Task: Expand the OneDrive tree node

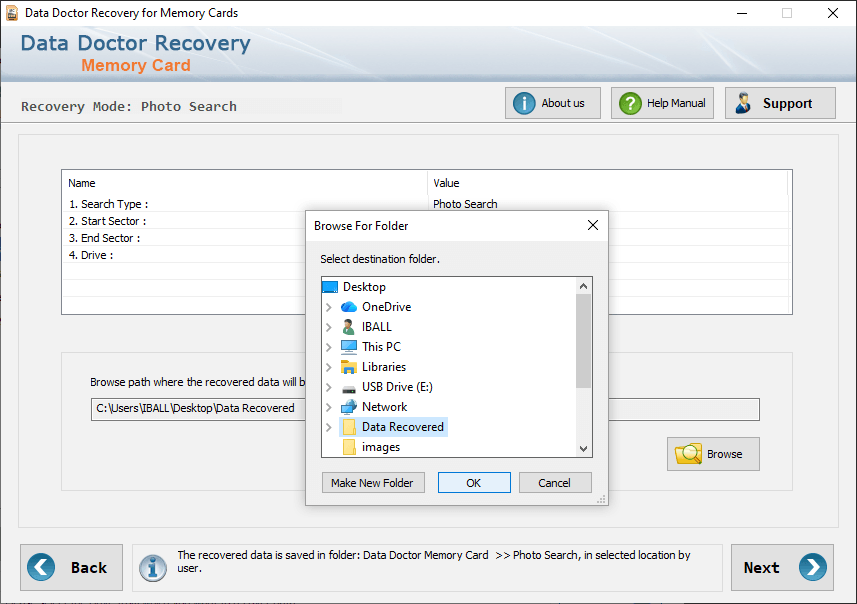Action: tap(328, 307)
